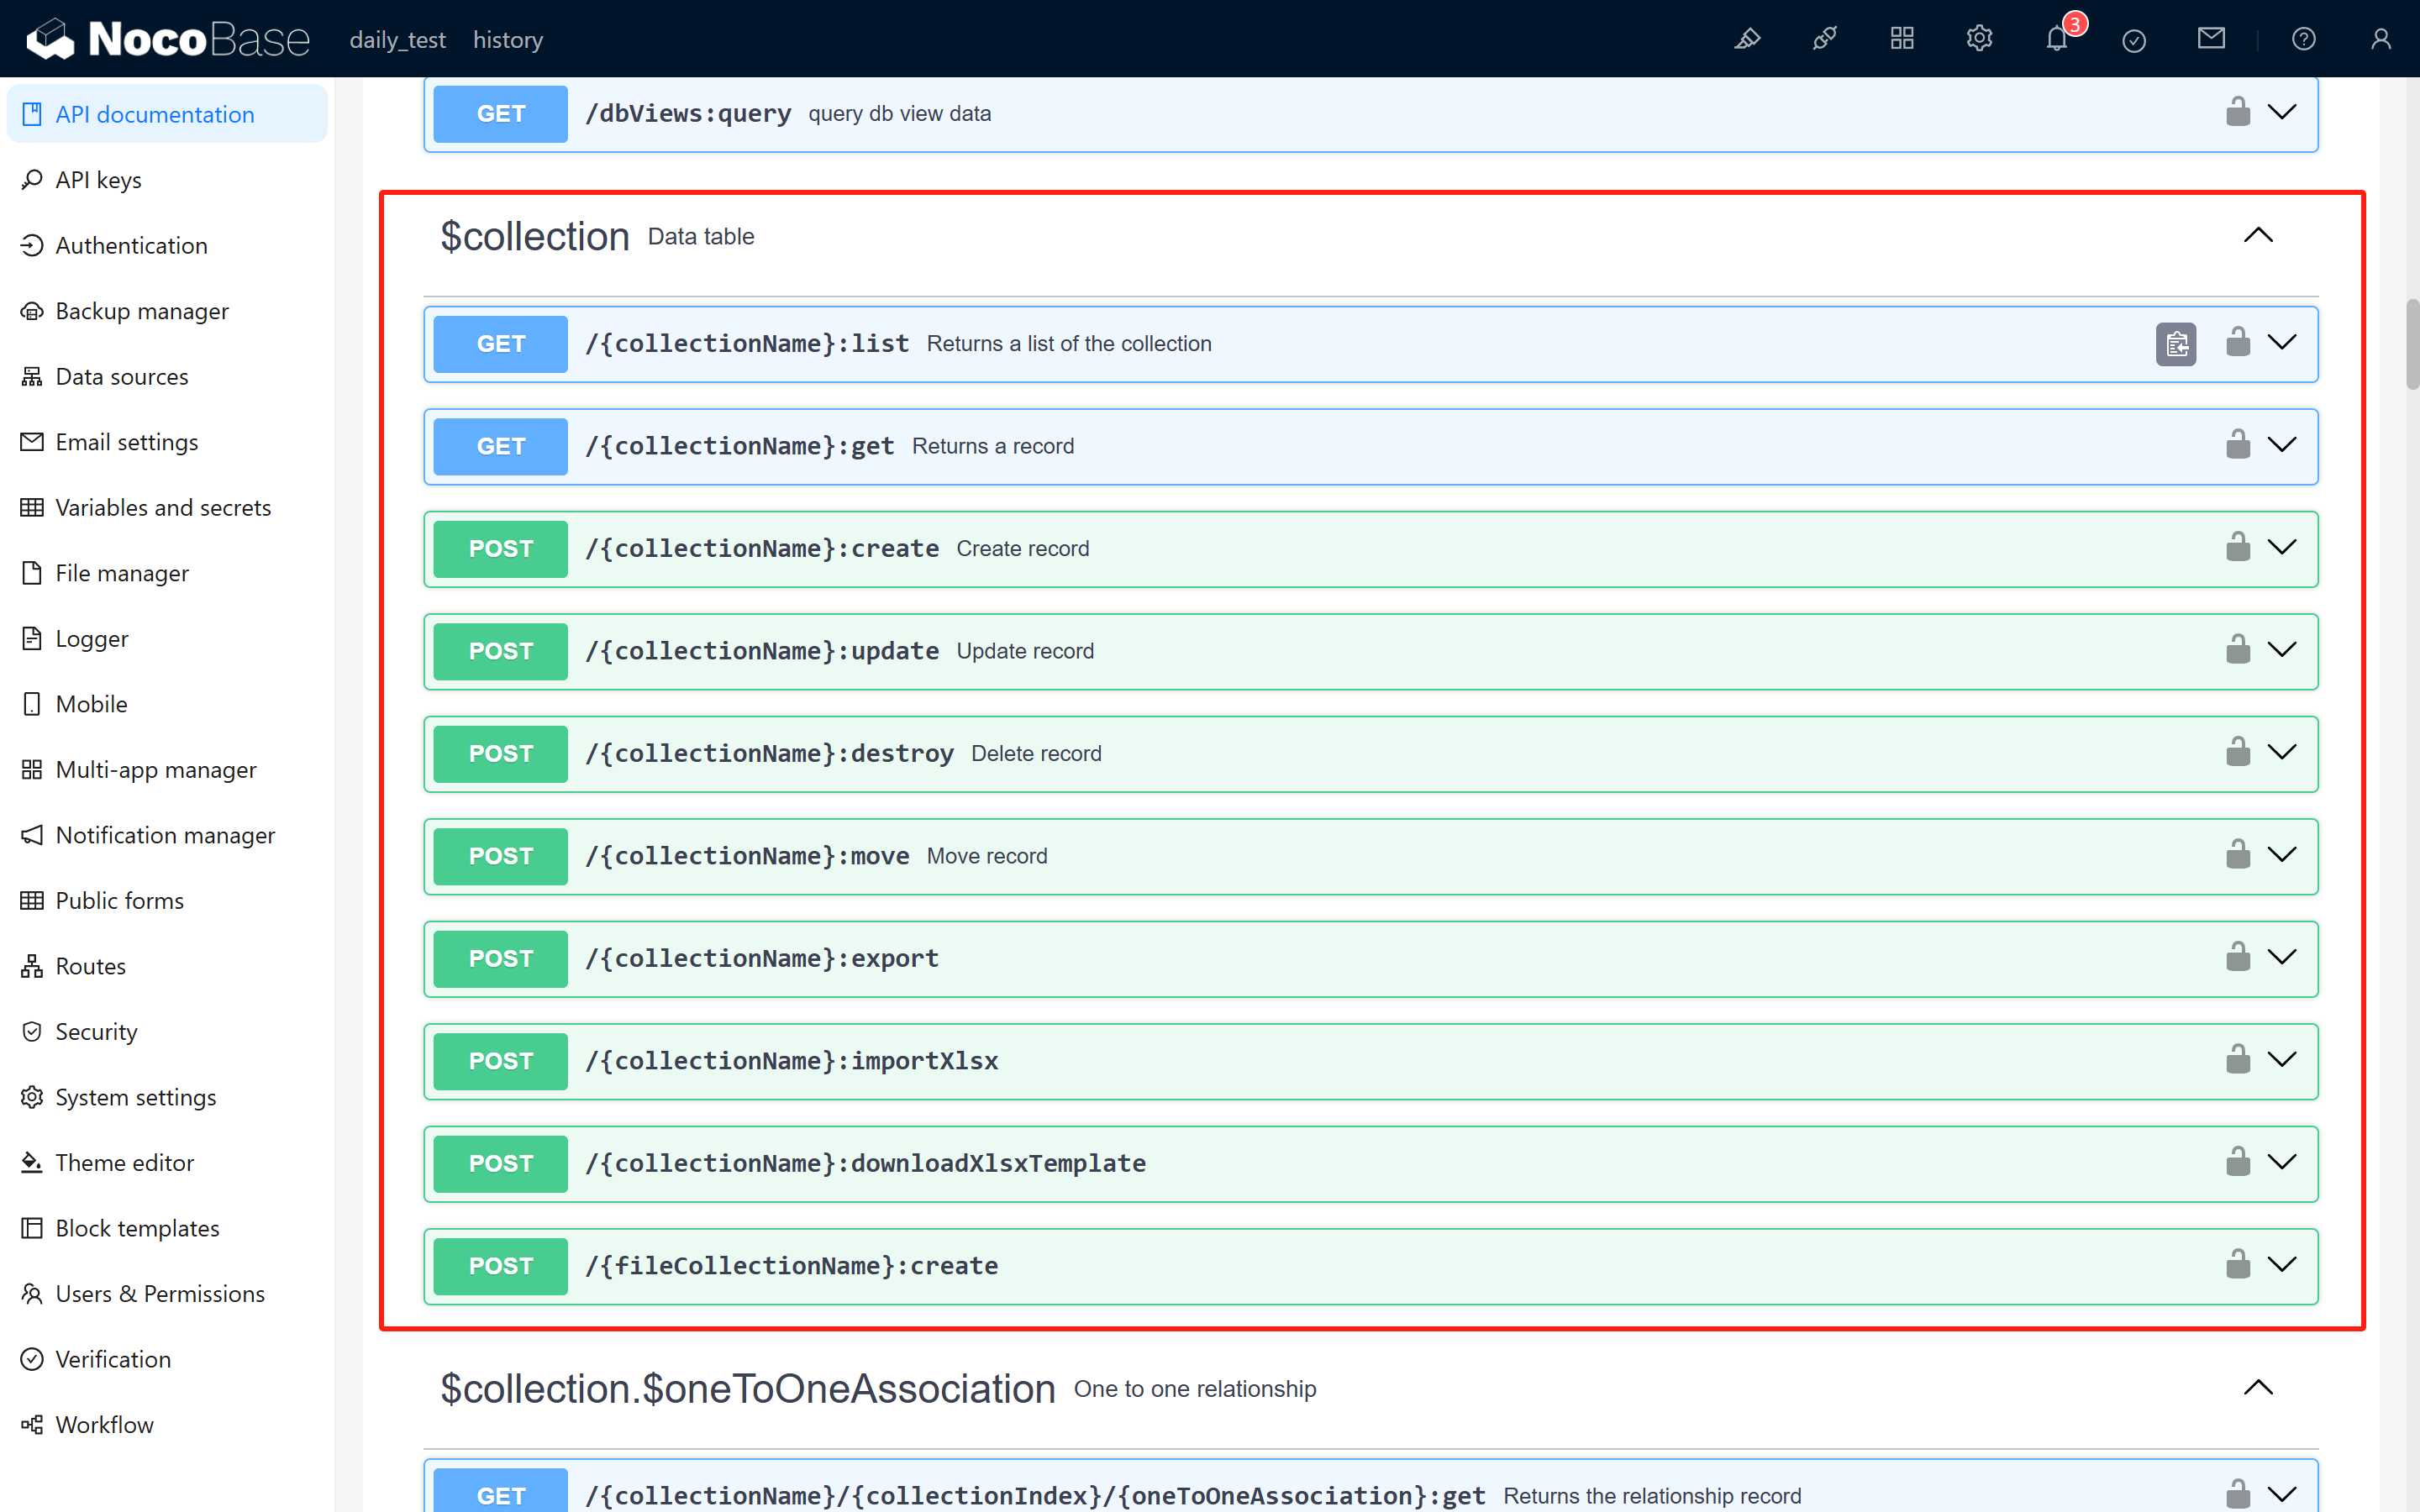The height and width of the screenshot is (1512, 2420).
Task: Click lock icon on collectionName:update row
Action: pyautogui.click(x=2238, y=649)
